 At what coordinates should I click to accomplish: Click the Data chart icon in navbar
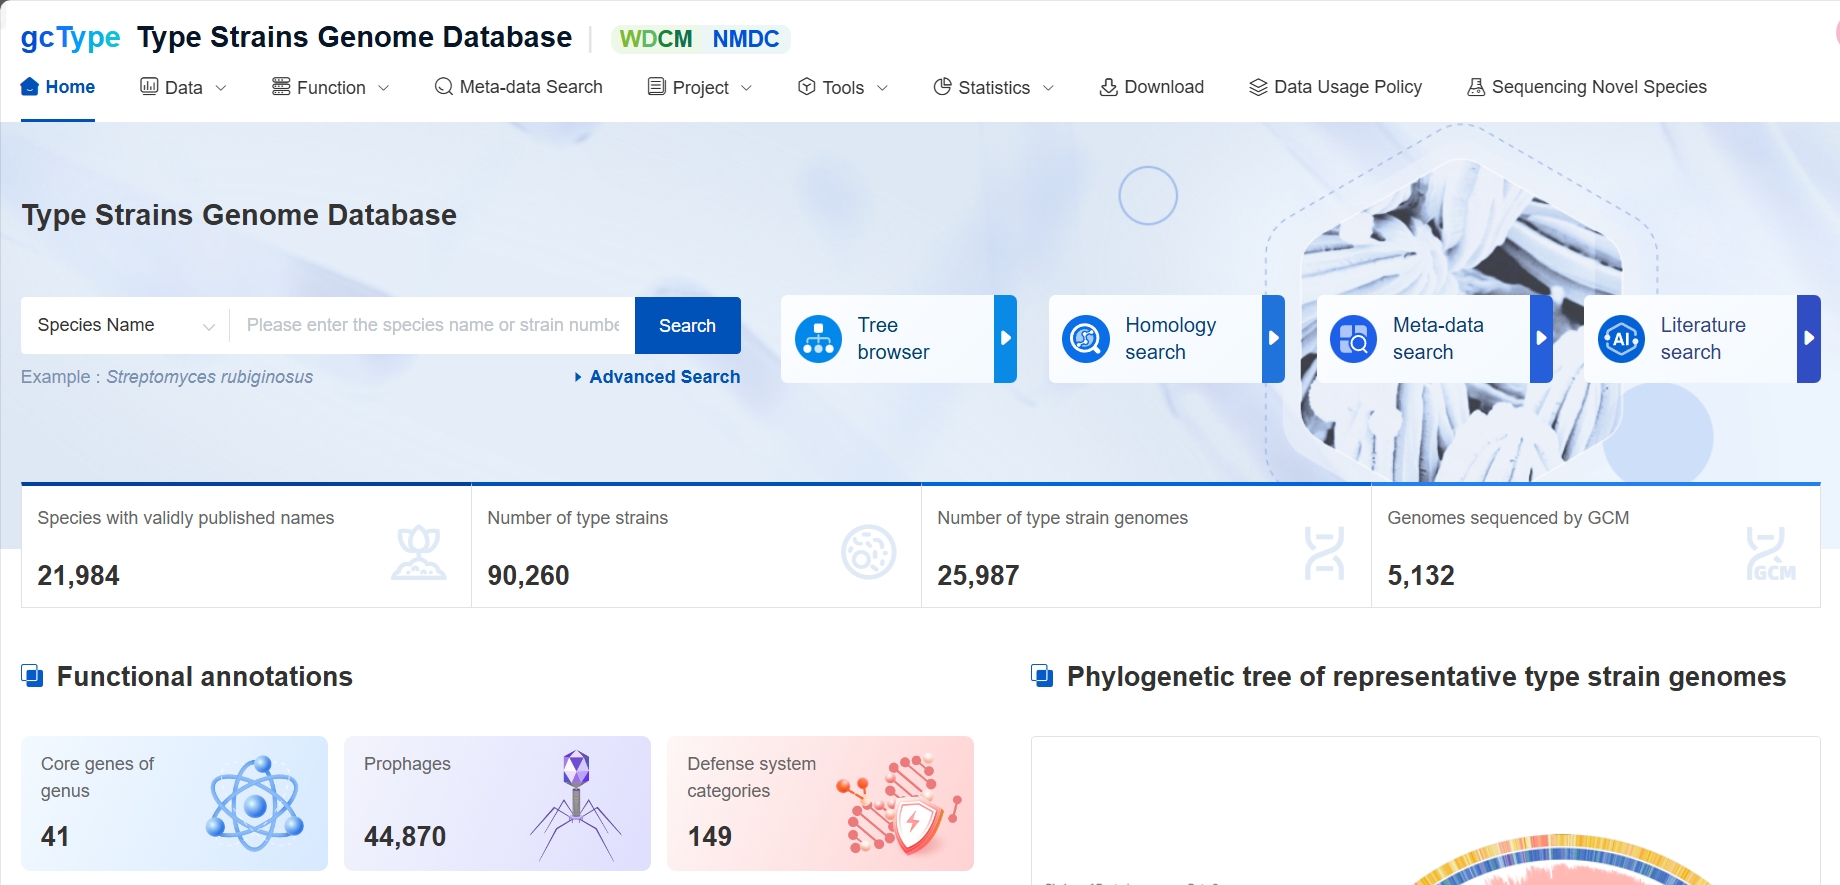(149, 87)
